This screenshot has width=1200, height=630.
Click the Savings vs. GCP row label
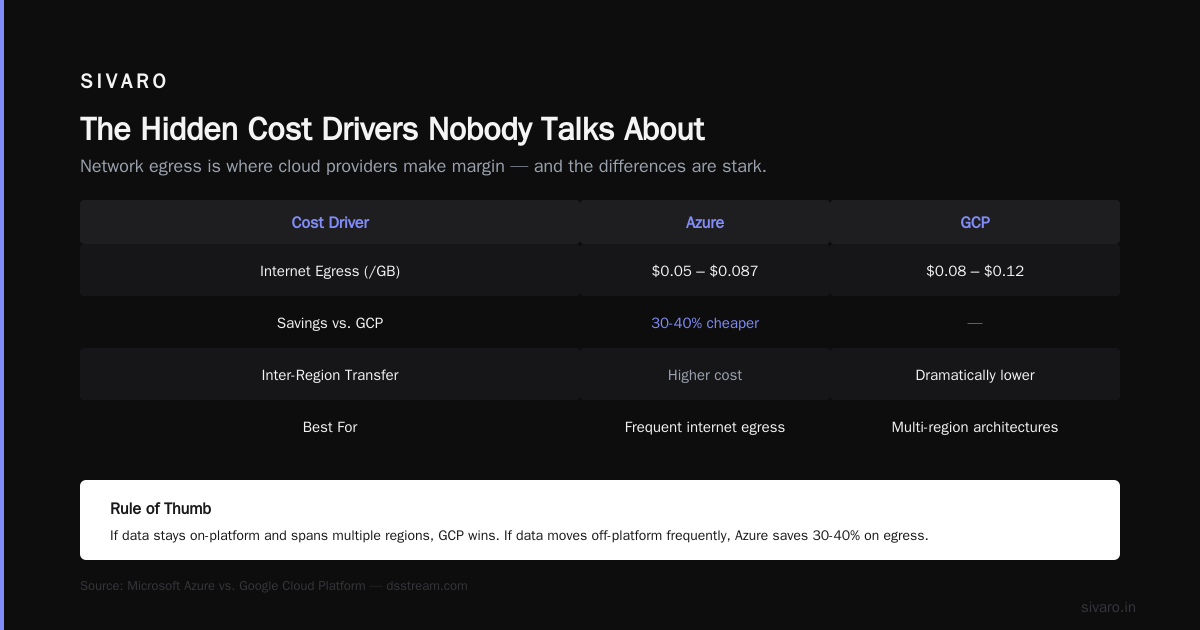point(330,323)
